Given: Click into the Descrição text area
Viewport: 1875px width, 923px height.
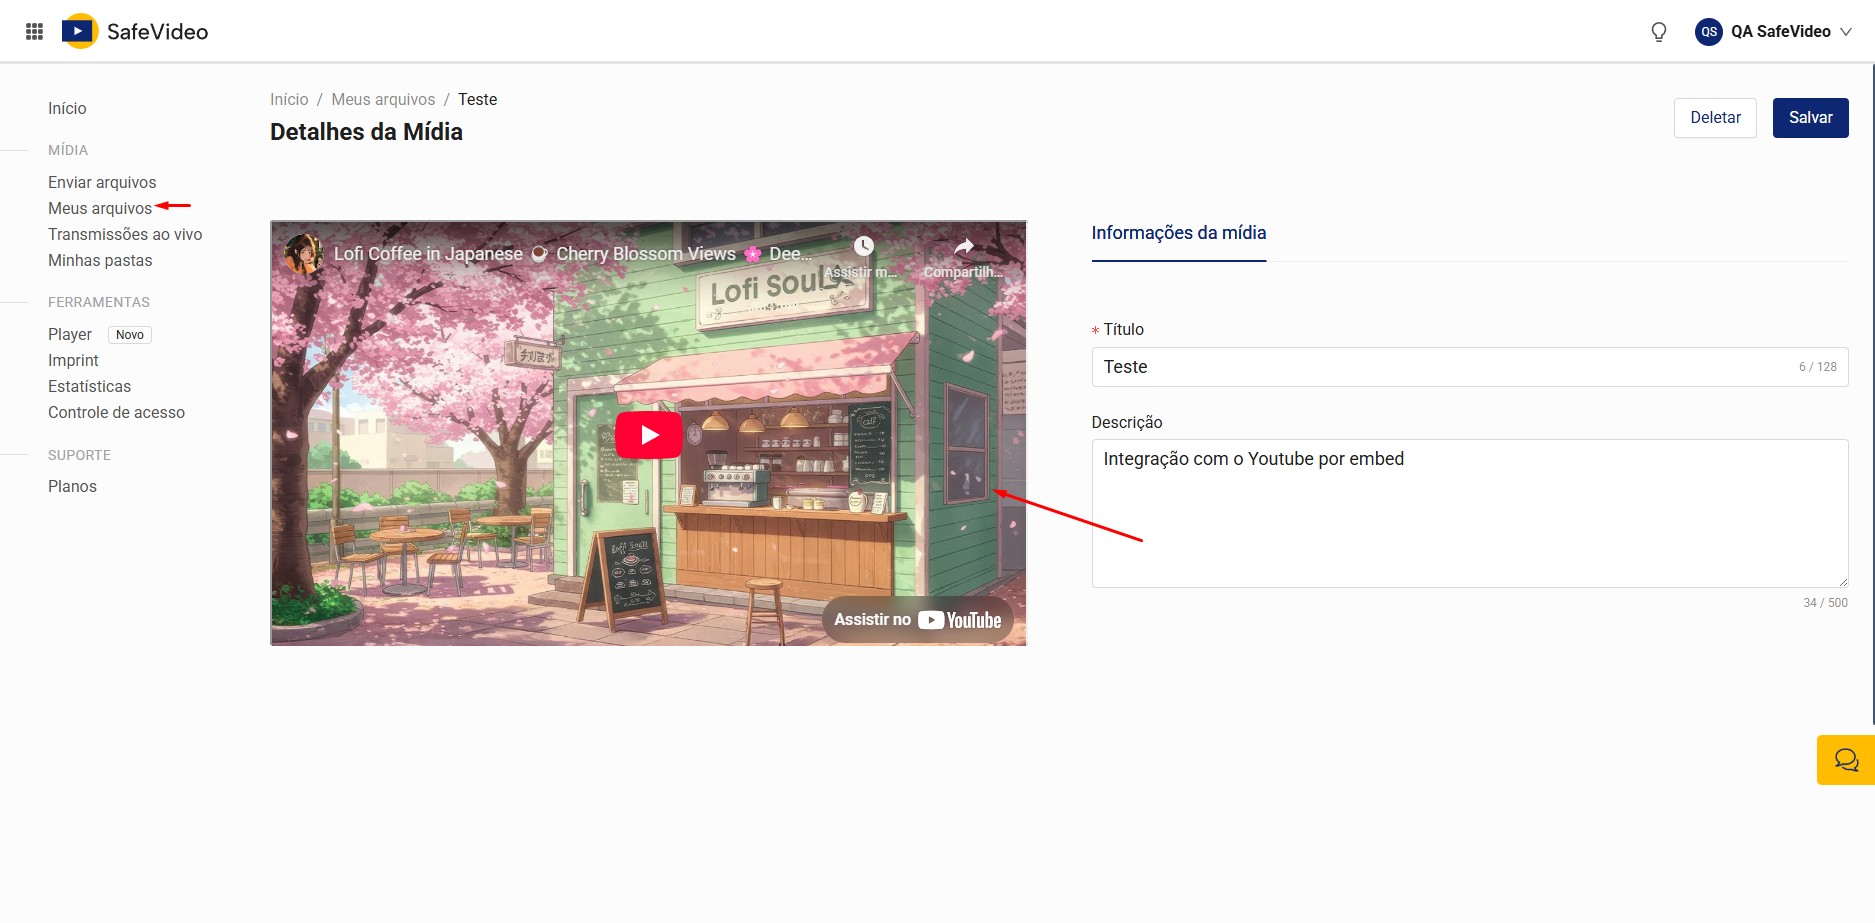Looking at the screenshot, I should pyautogui.click(x=1470, y=513).
